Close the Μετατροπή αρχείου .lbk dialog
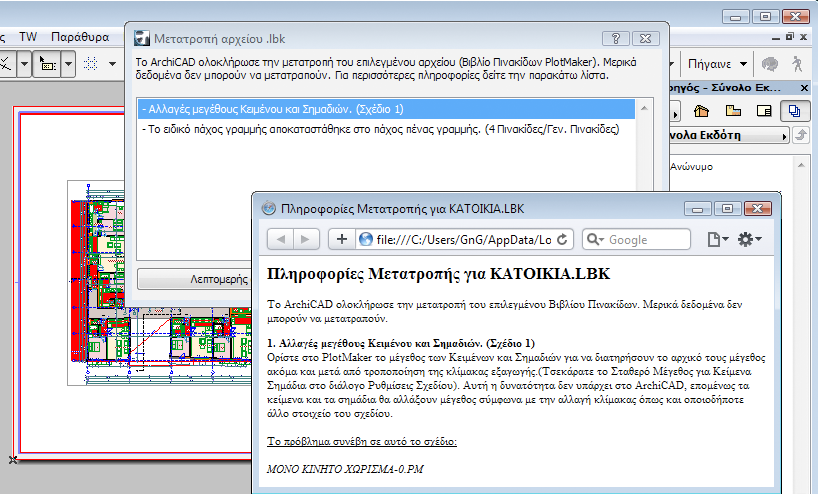This screenshot has height=494, width=818. click(646, 38)
